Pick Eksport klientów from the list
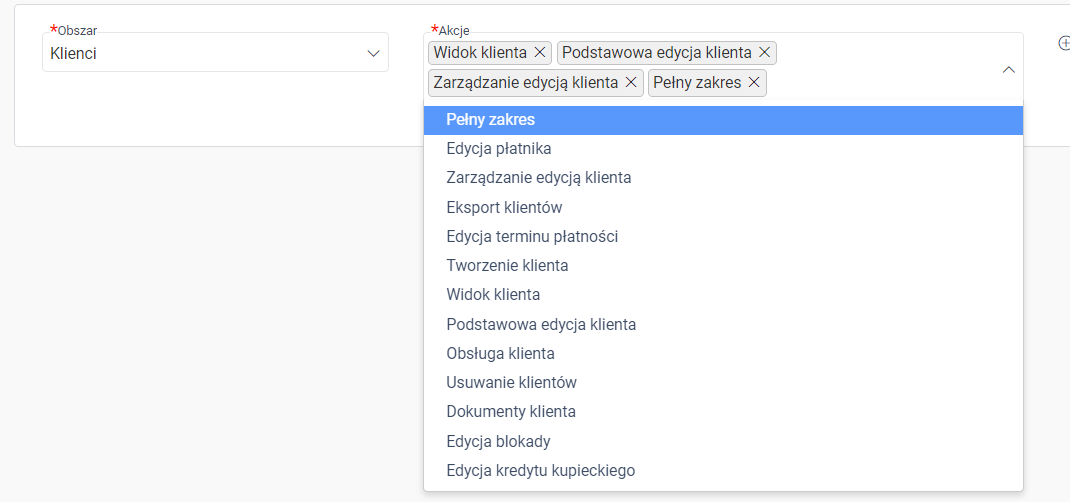This screenshot has height=502, width=1070. click(x=723, y=207)
